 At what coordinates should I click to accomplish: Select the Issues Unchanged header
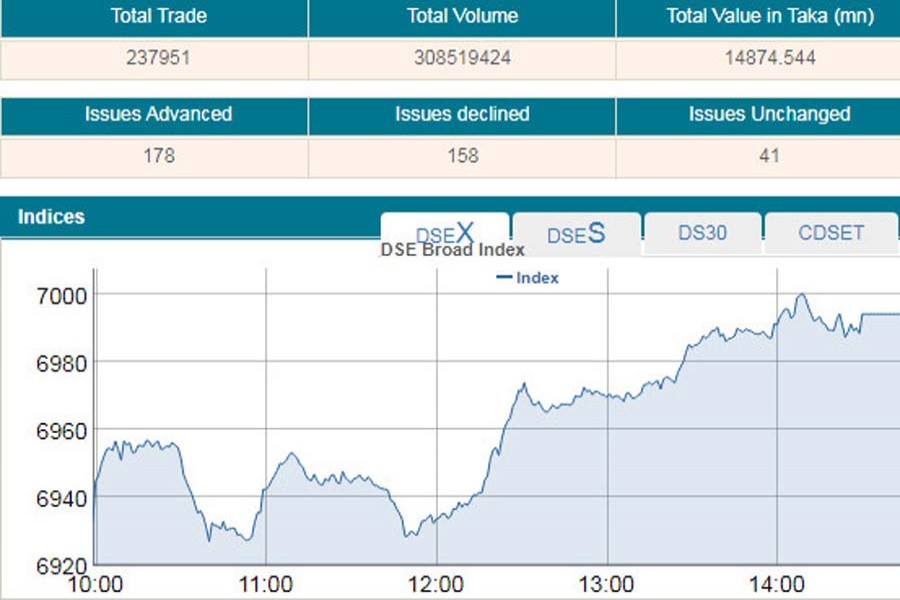tap(769, 114)
